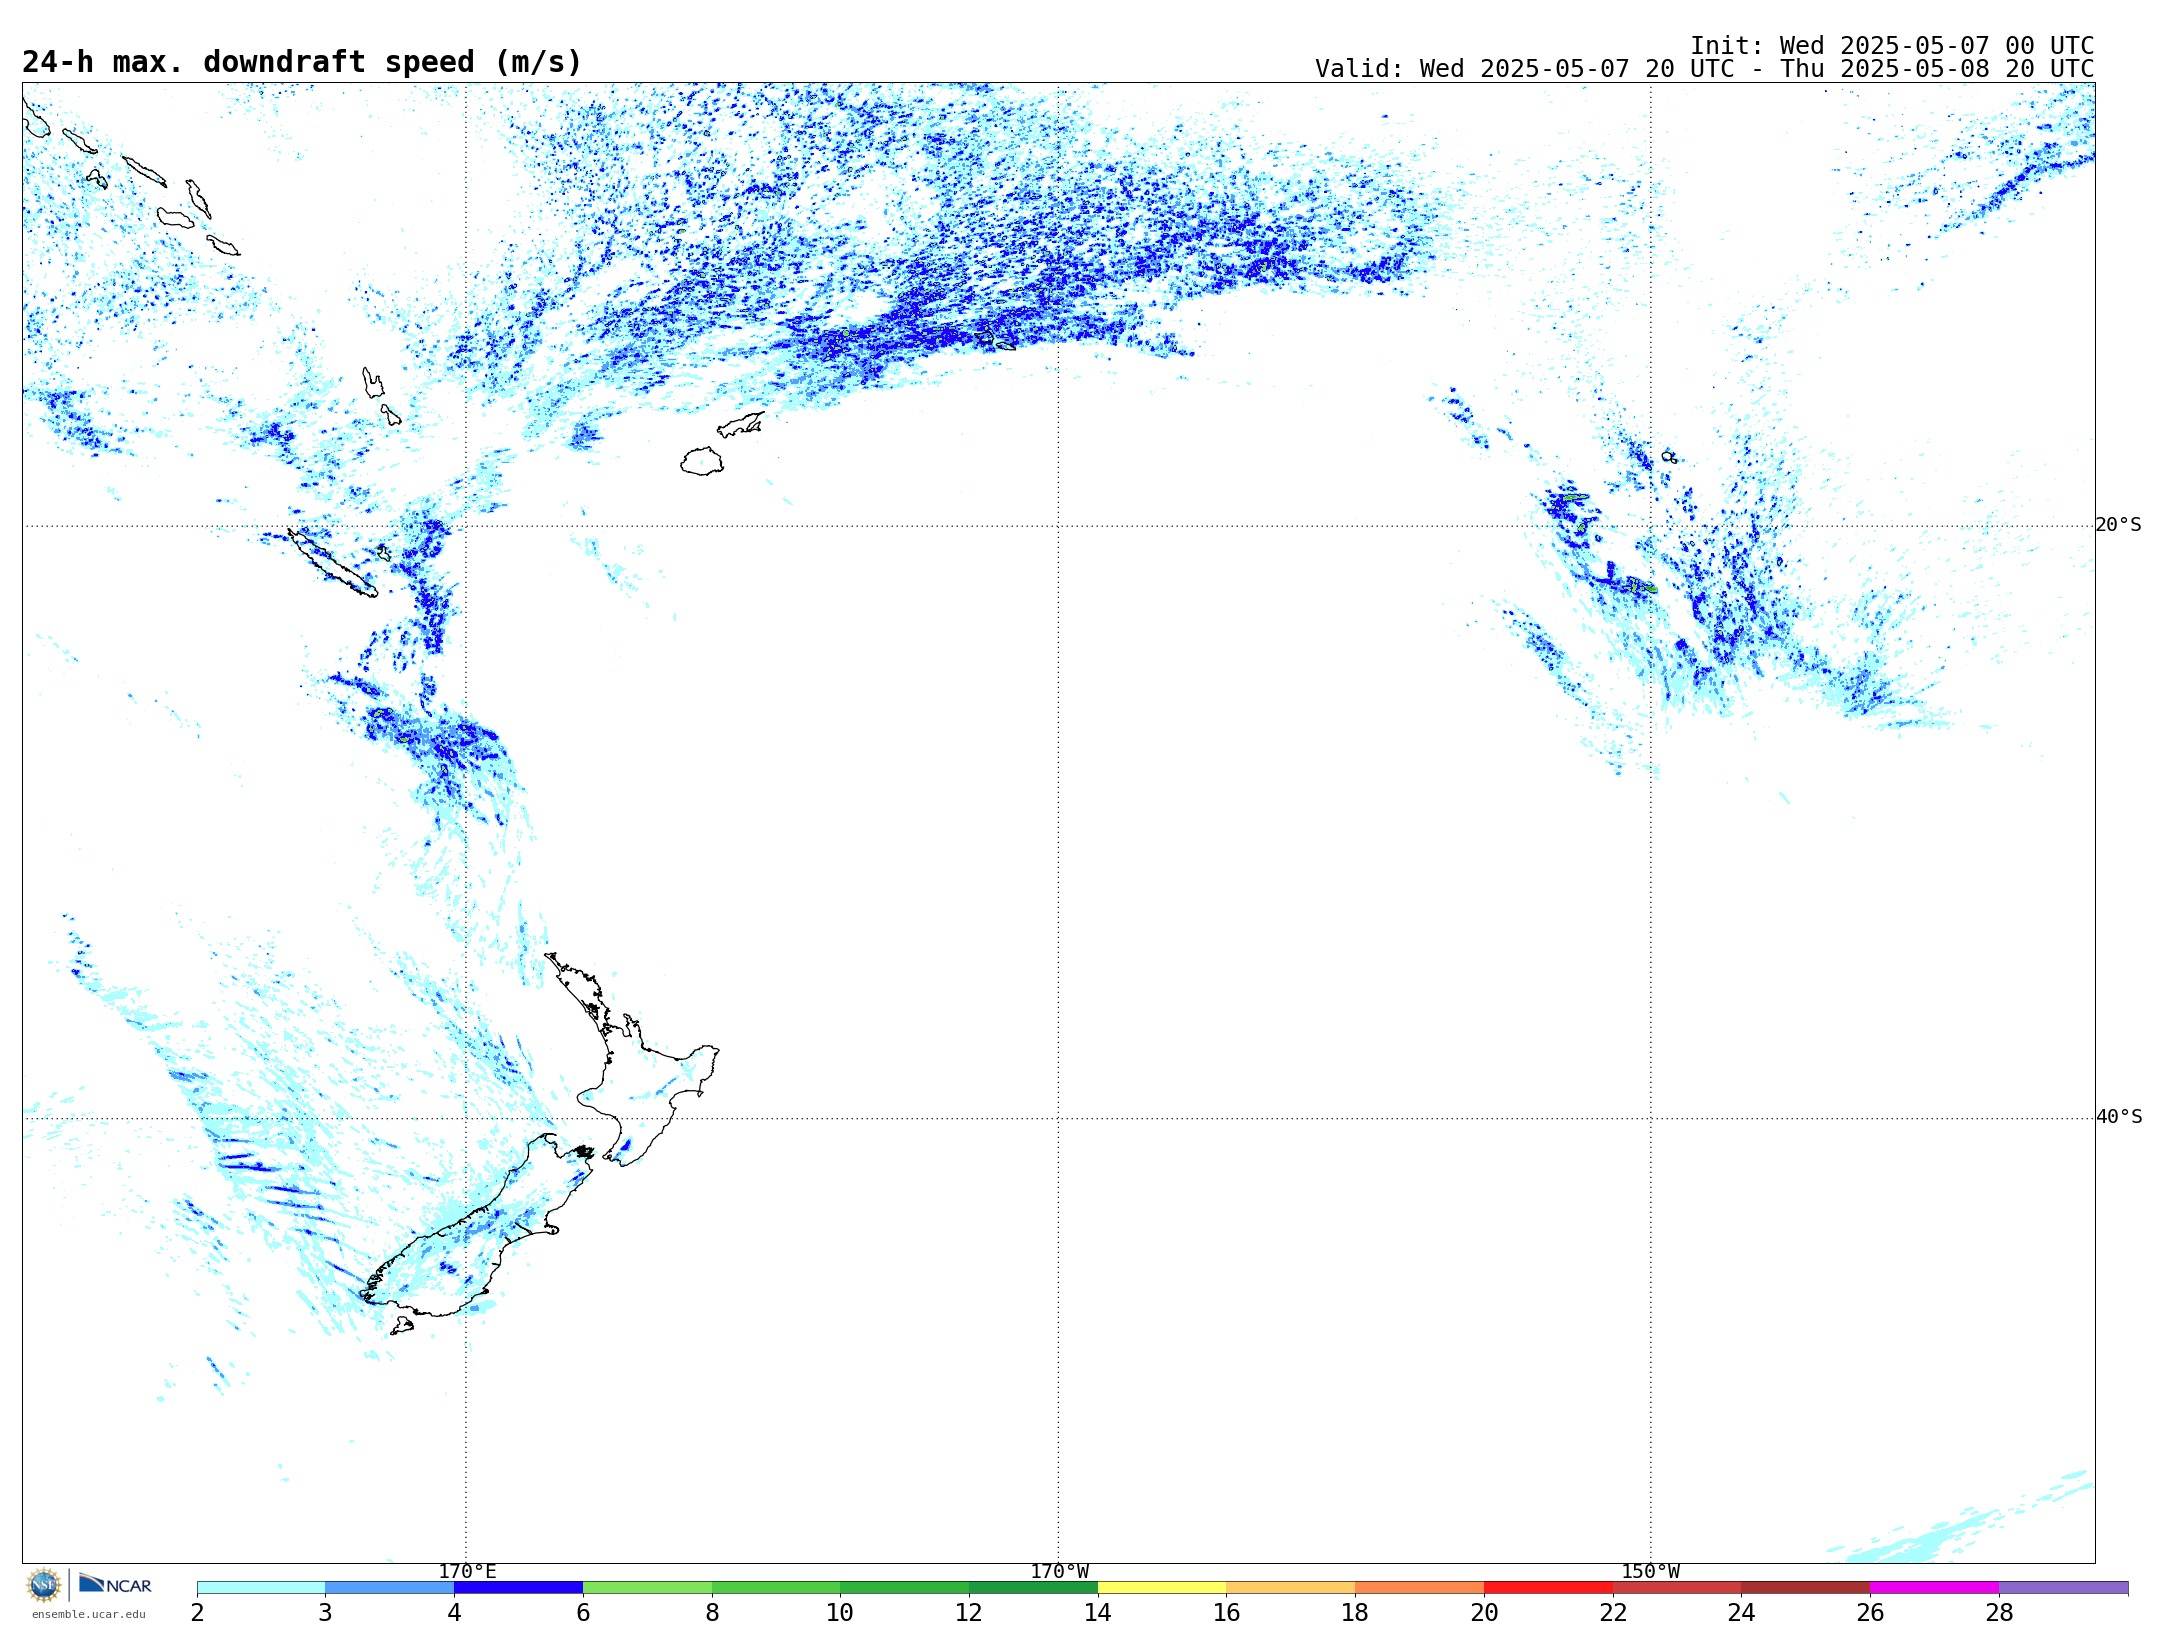Click the orange 18-20 color swatch

coord(1419,1588)
